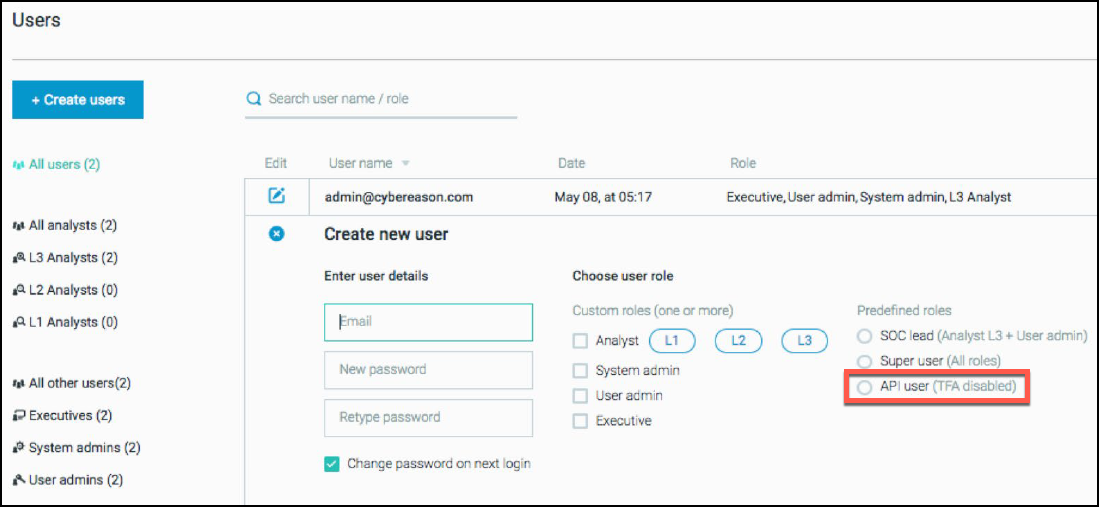Uncheck Change password on next login
Image resolution: width=1099 pixels, height=507 pixels.
pos(332,464)
